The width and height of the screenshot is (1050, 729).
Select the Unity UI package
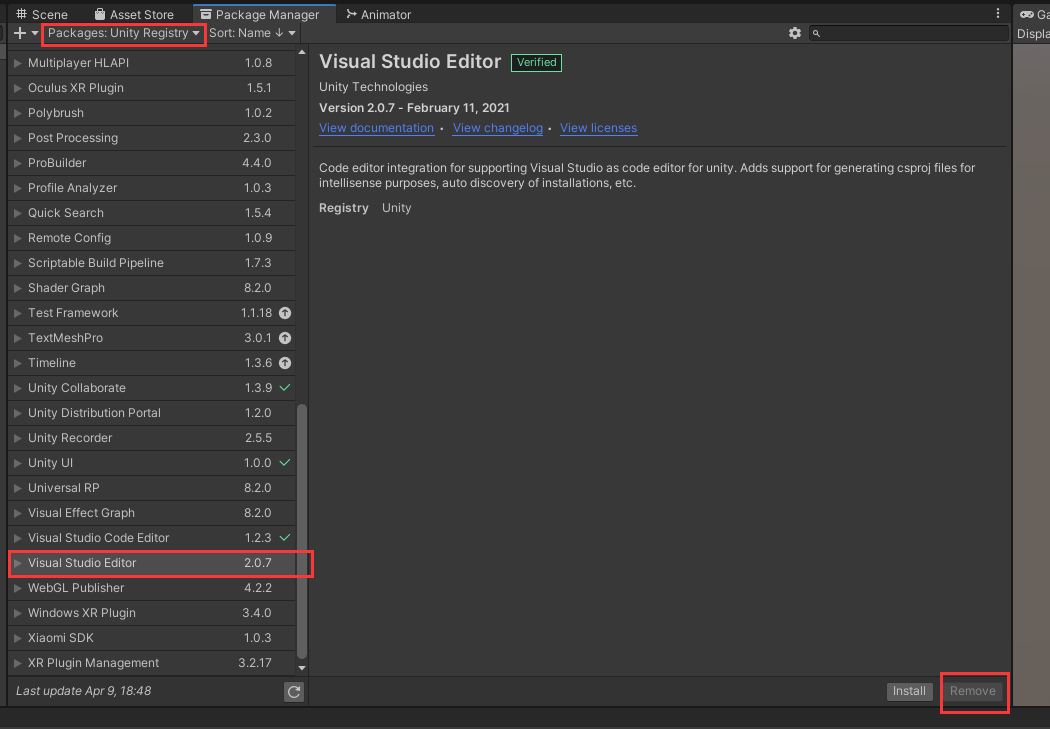(x=151, y=463)
